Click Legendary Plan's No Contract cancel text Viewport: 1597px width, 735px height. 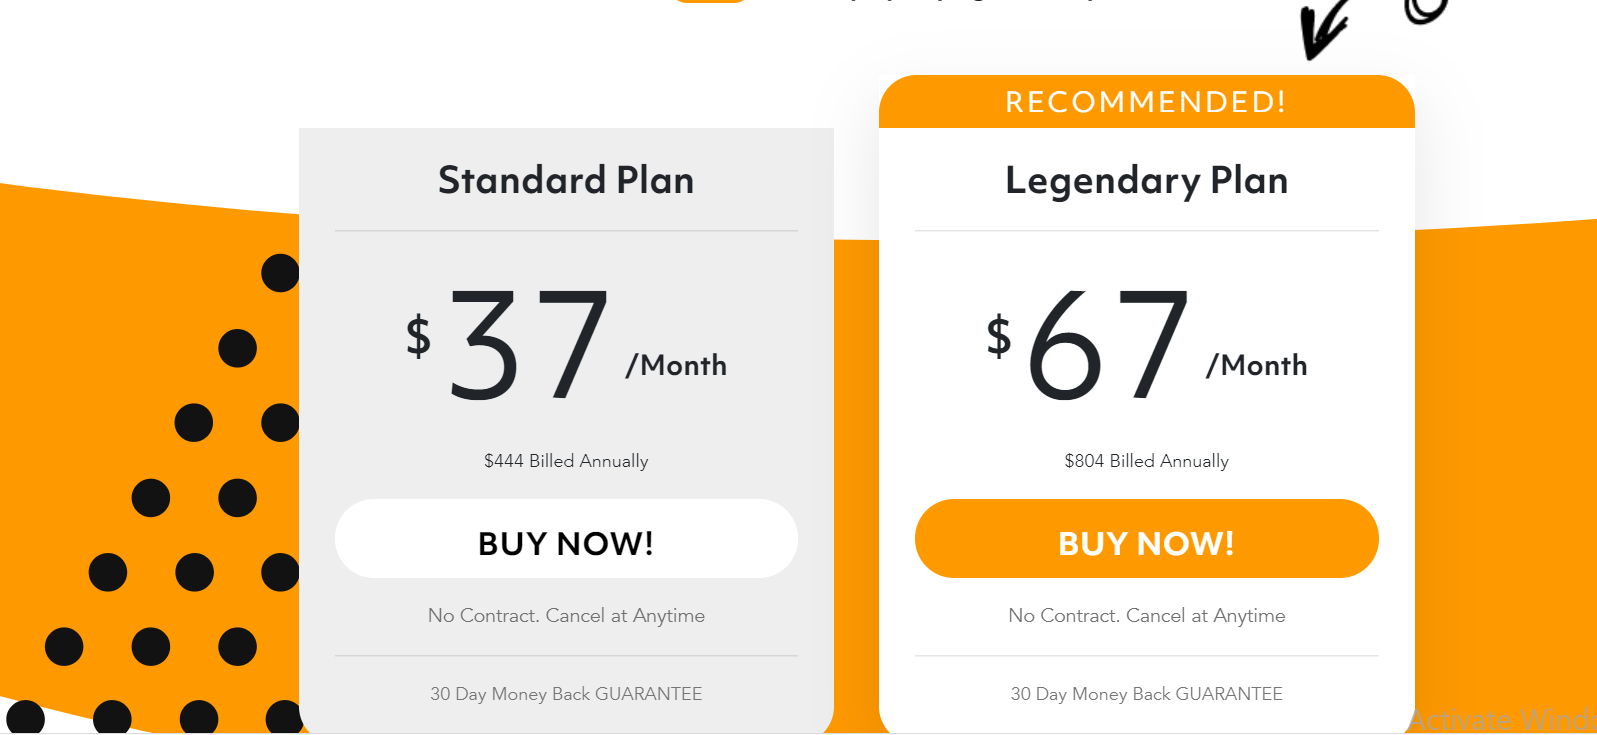click(1146, 616)
